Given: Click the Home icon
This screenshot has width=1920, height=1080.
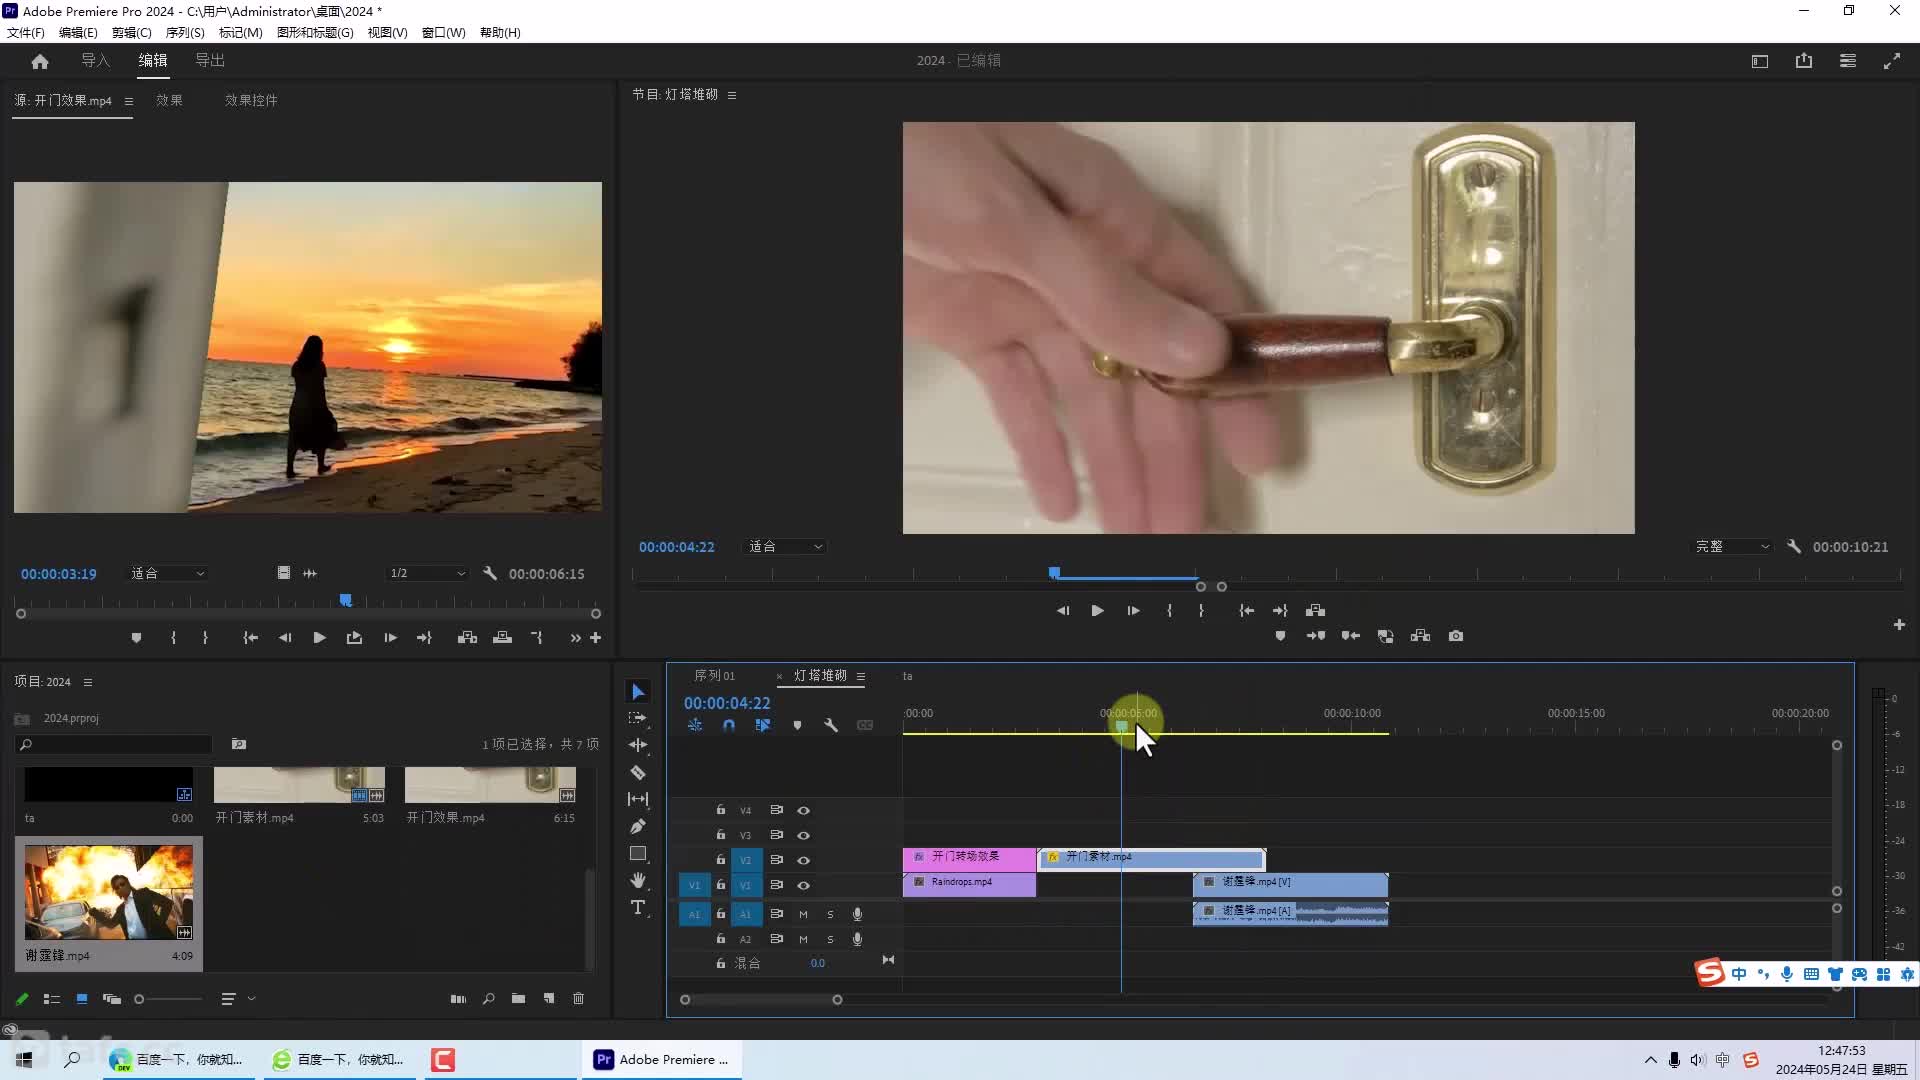Looking at the screenshot, I should [x=40, y=61].
